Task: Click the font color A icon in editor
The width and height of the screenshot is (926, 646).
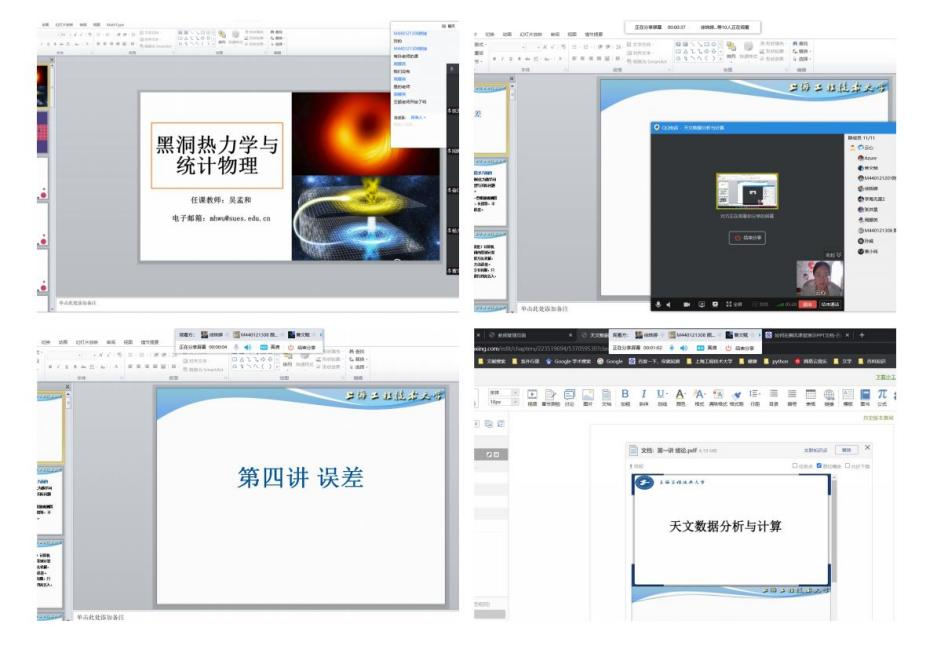Action: coord(681,394)
